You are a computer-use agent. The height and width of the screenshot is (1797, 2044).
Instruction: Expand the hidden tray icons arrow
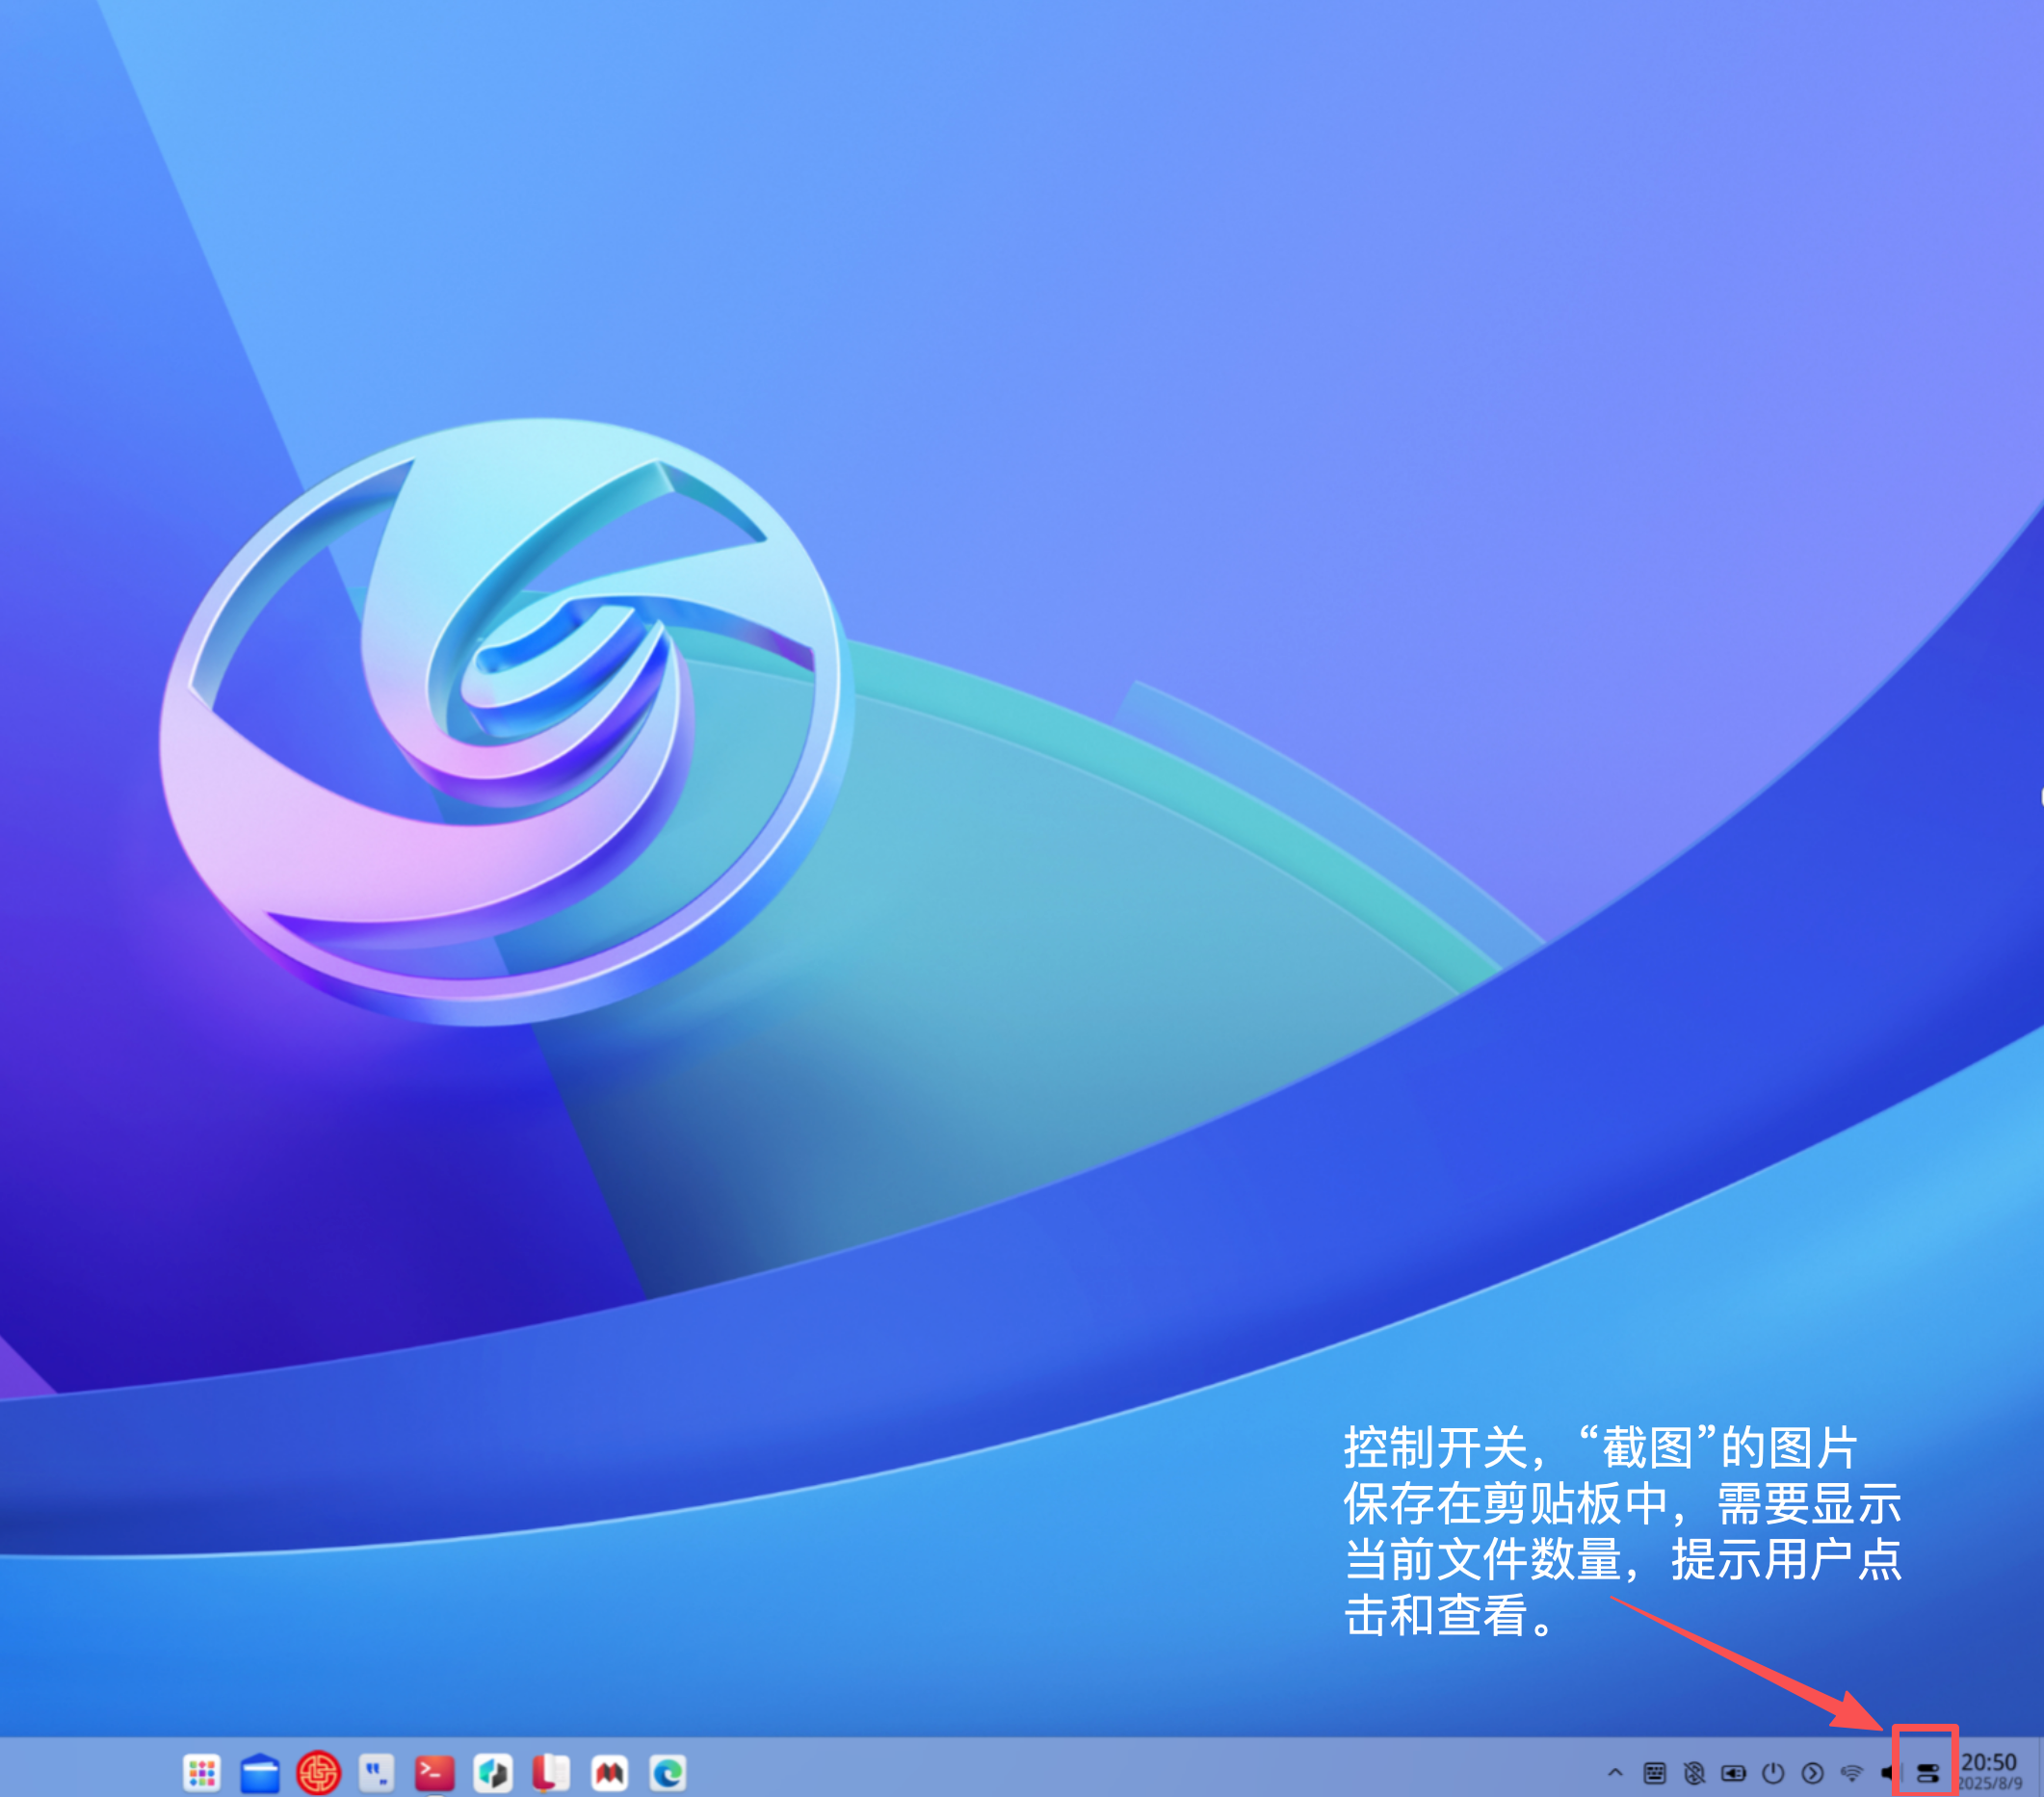pos(1615,1772)
